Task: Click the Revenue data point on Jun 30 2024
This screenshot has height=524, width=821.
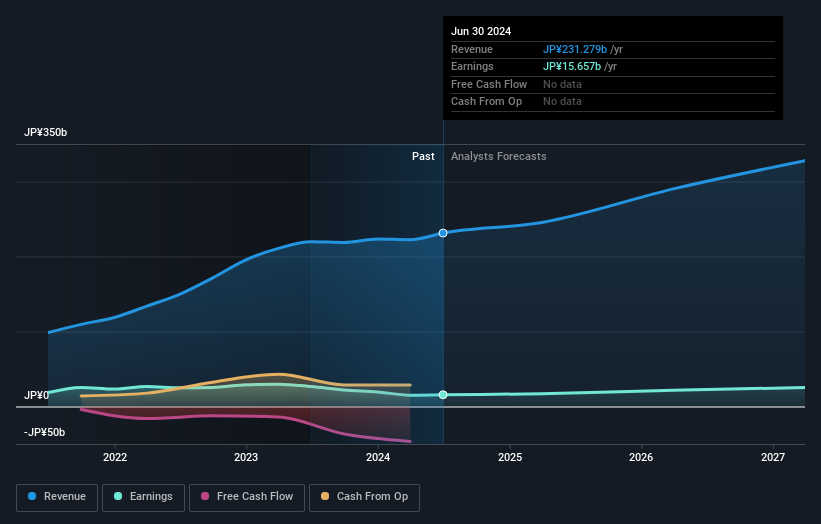Action: click(x=443, y=233)
